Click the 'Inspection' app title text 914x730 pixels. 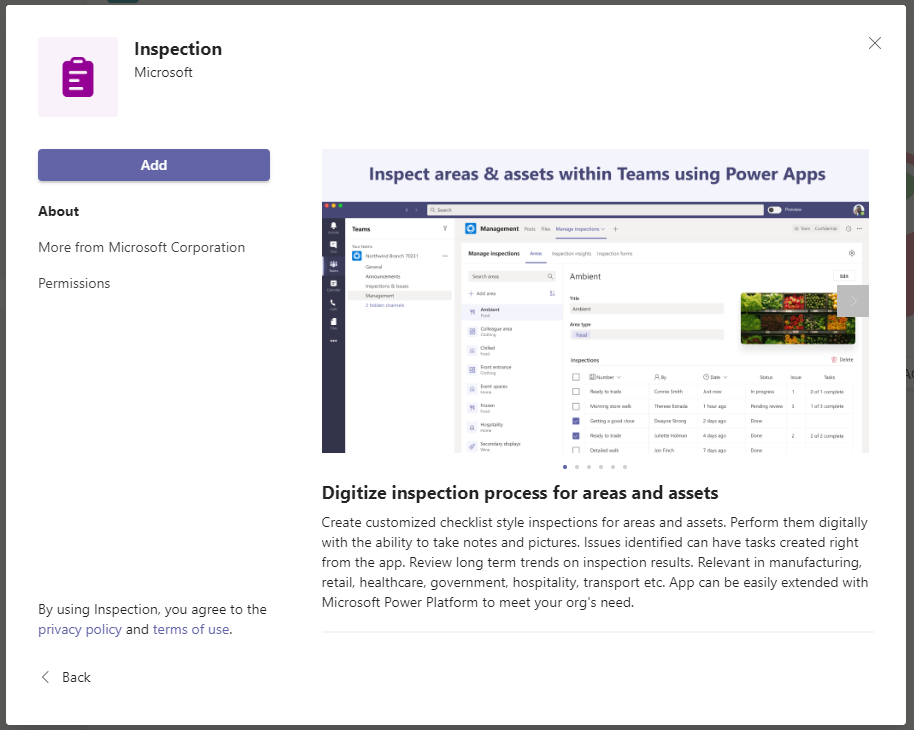click(x=178, y=49)
